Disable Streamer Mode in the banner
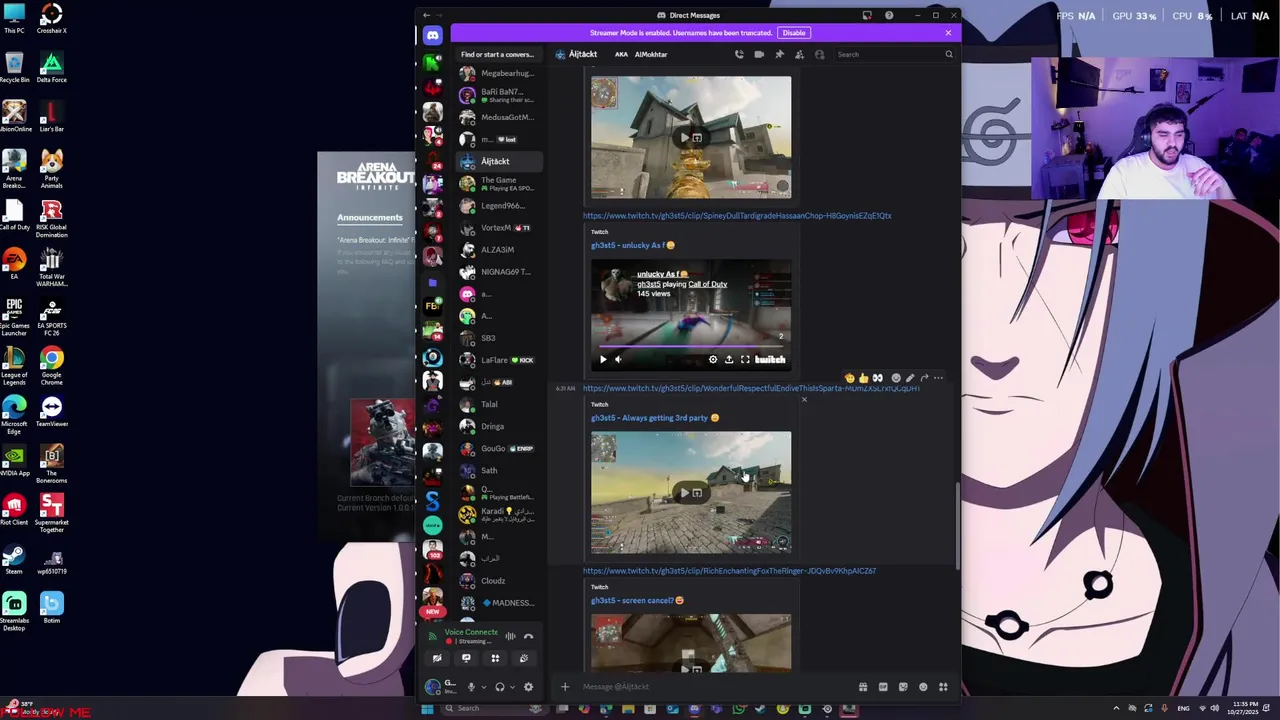This screenshot has width=1280, height=720. 794,33
